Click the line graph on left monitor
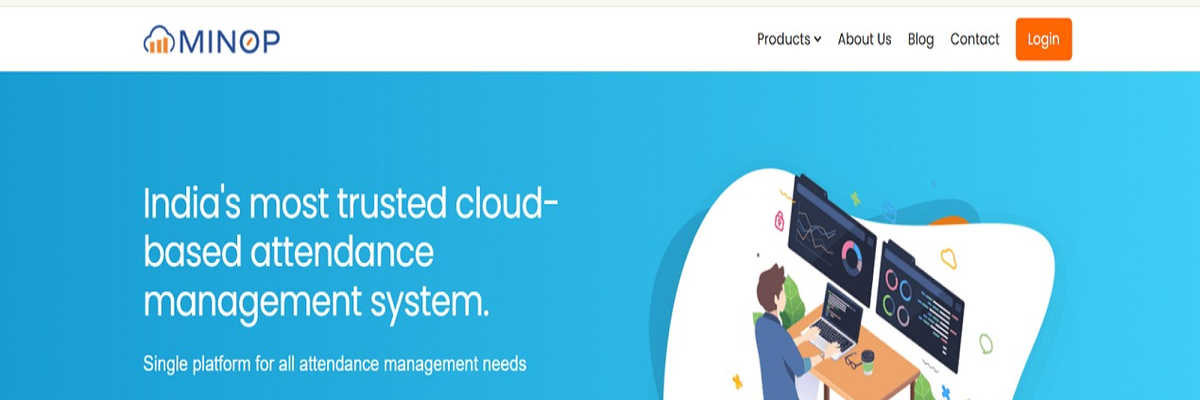The height and width of the screenshot is (400, 1200). 818,238
